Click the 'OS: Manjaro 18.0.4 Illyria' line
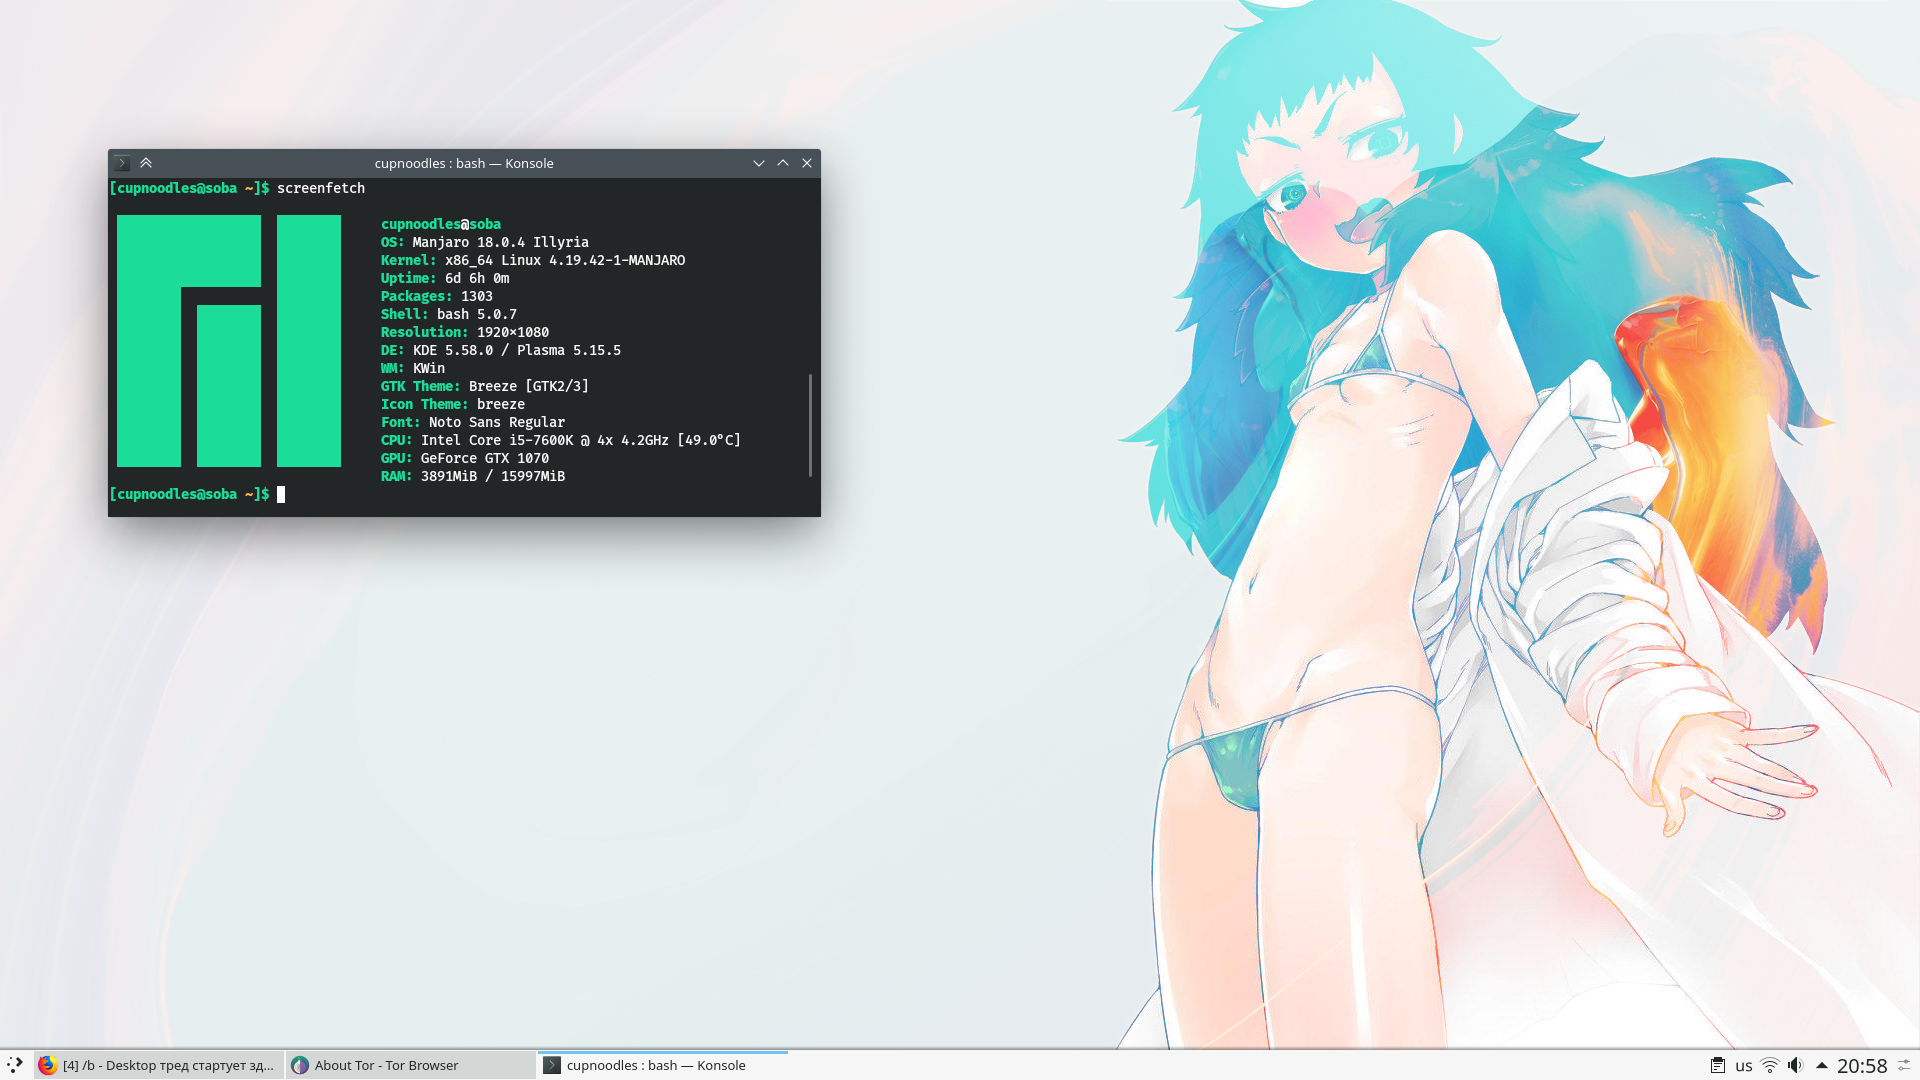Viewport: 1920px width, 1080px height. [485, 242]
